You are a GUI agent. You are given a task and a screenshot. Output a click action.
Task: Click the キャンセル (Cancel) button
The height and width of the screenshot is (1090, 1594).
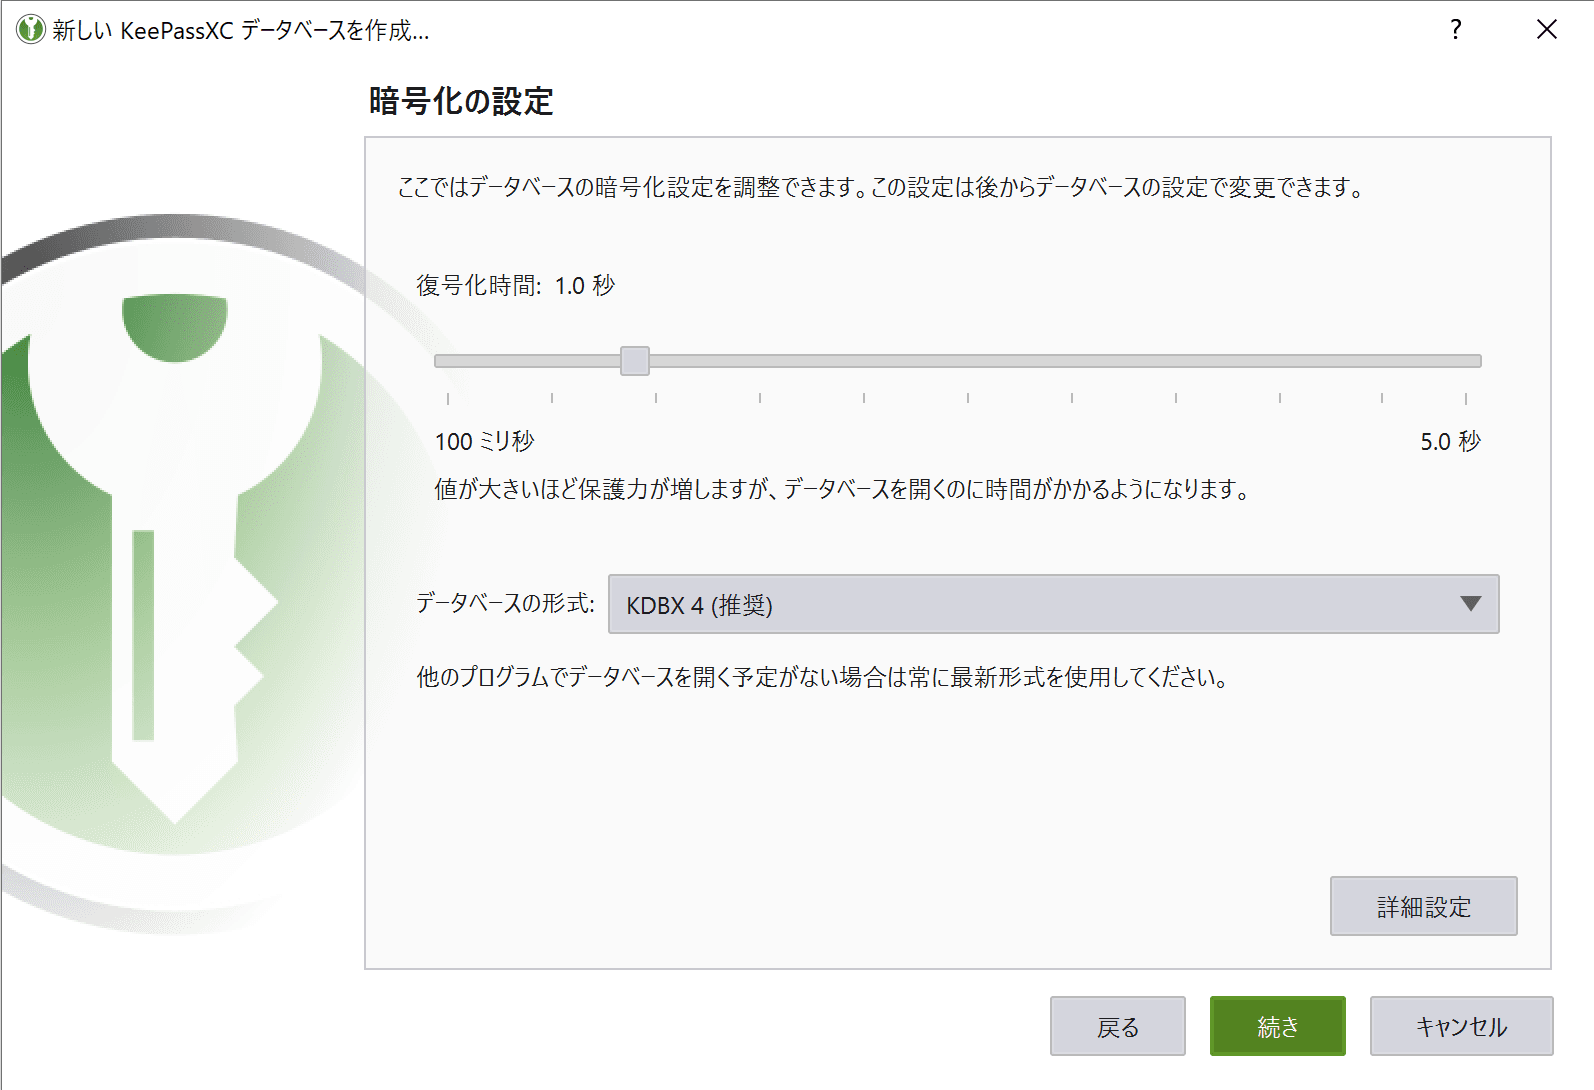(x=1461, y=1026)
